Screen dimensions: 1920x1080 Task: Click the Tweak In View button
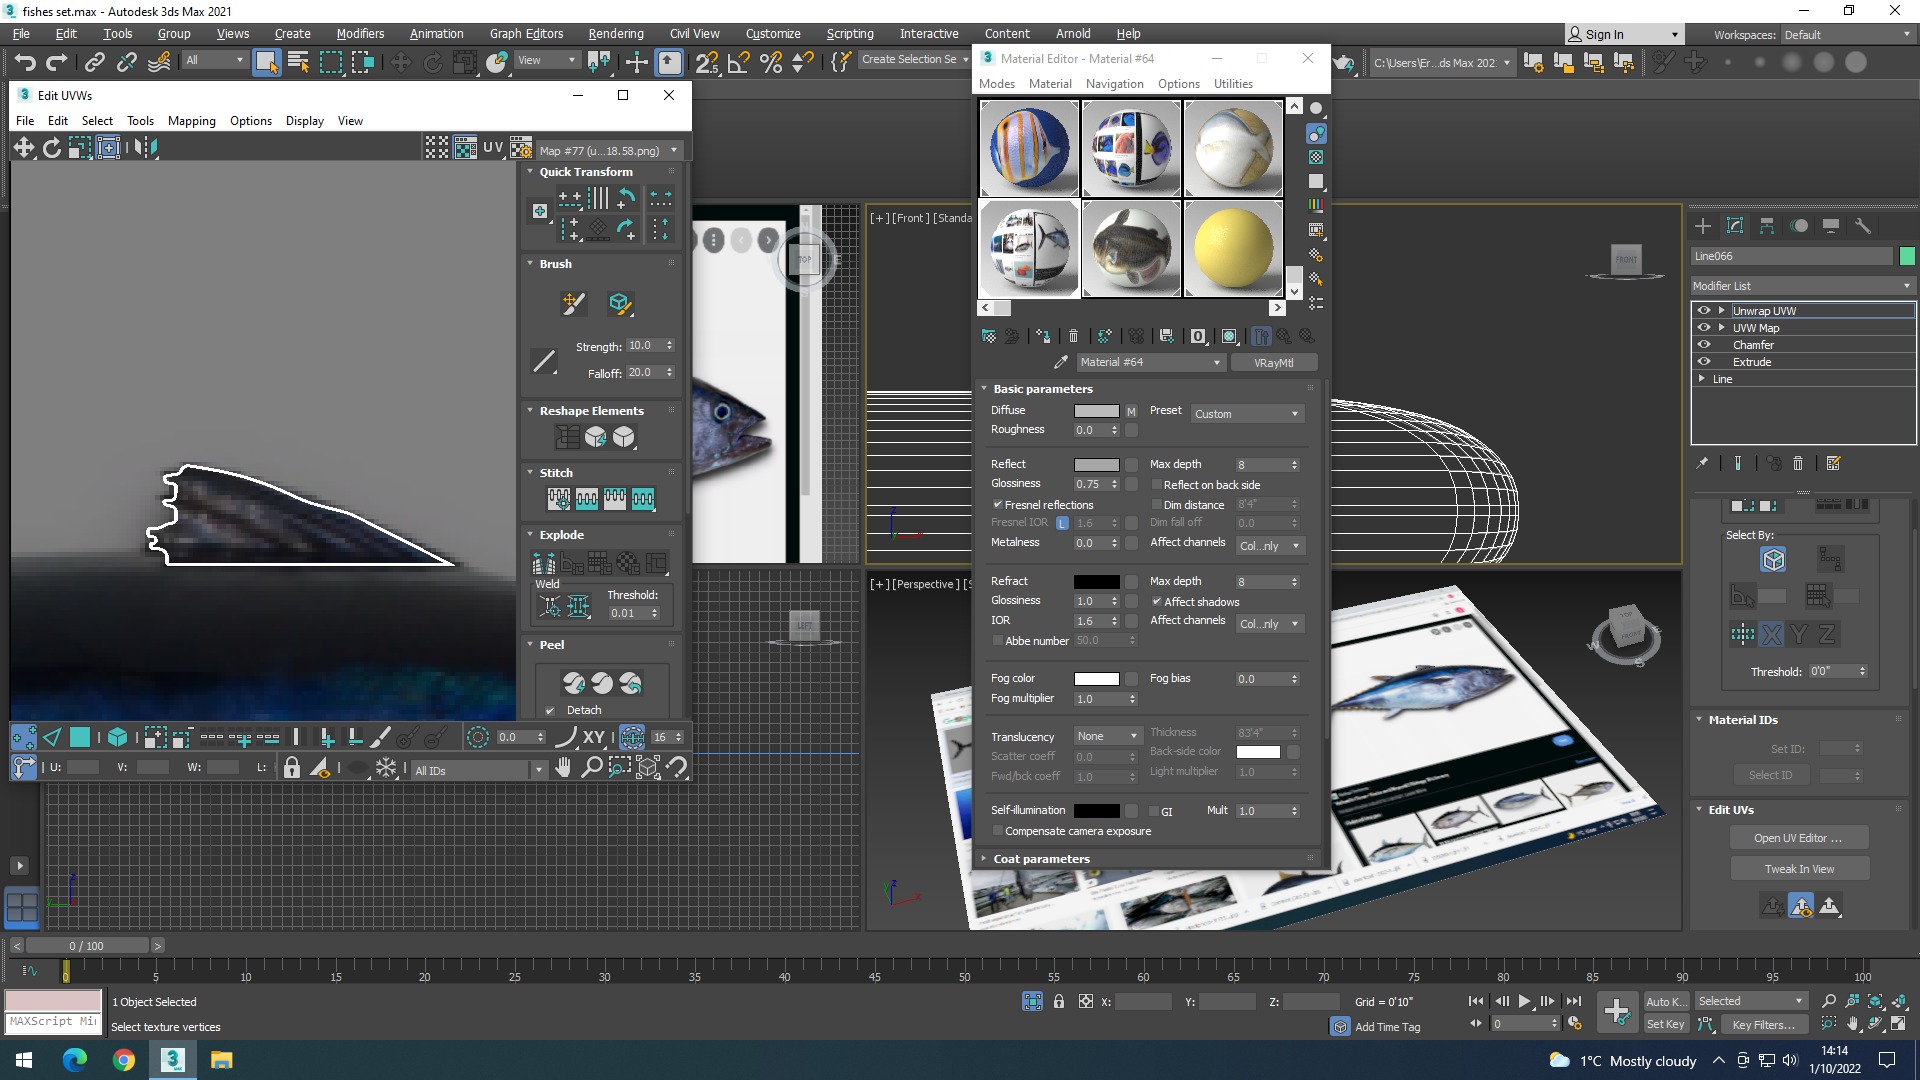(1798, 869)
